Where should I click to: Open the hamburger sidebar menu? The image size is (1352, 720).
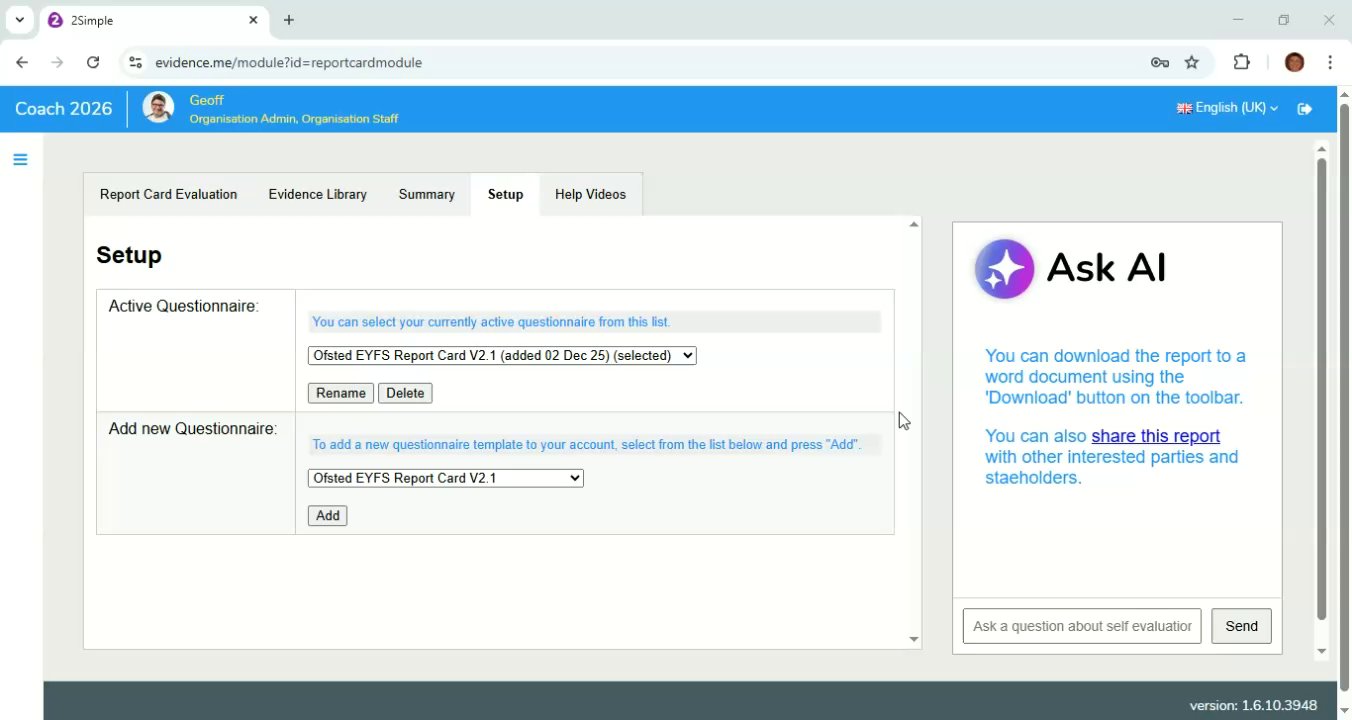click(20, 160)
